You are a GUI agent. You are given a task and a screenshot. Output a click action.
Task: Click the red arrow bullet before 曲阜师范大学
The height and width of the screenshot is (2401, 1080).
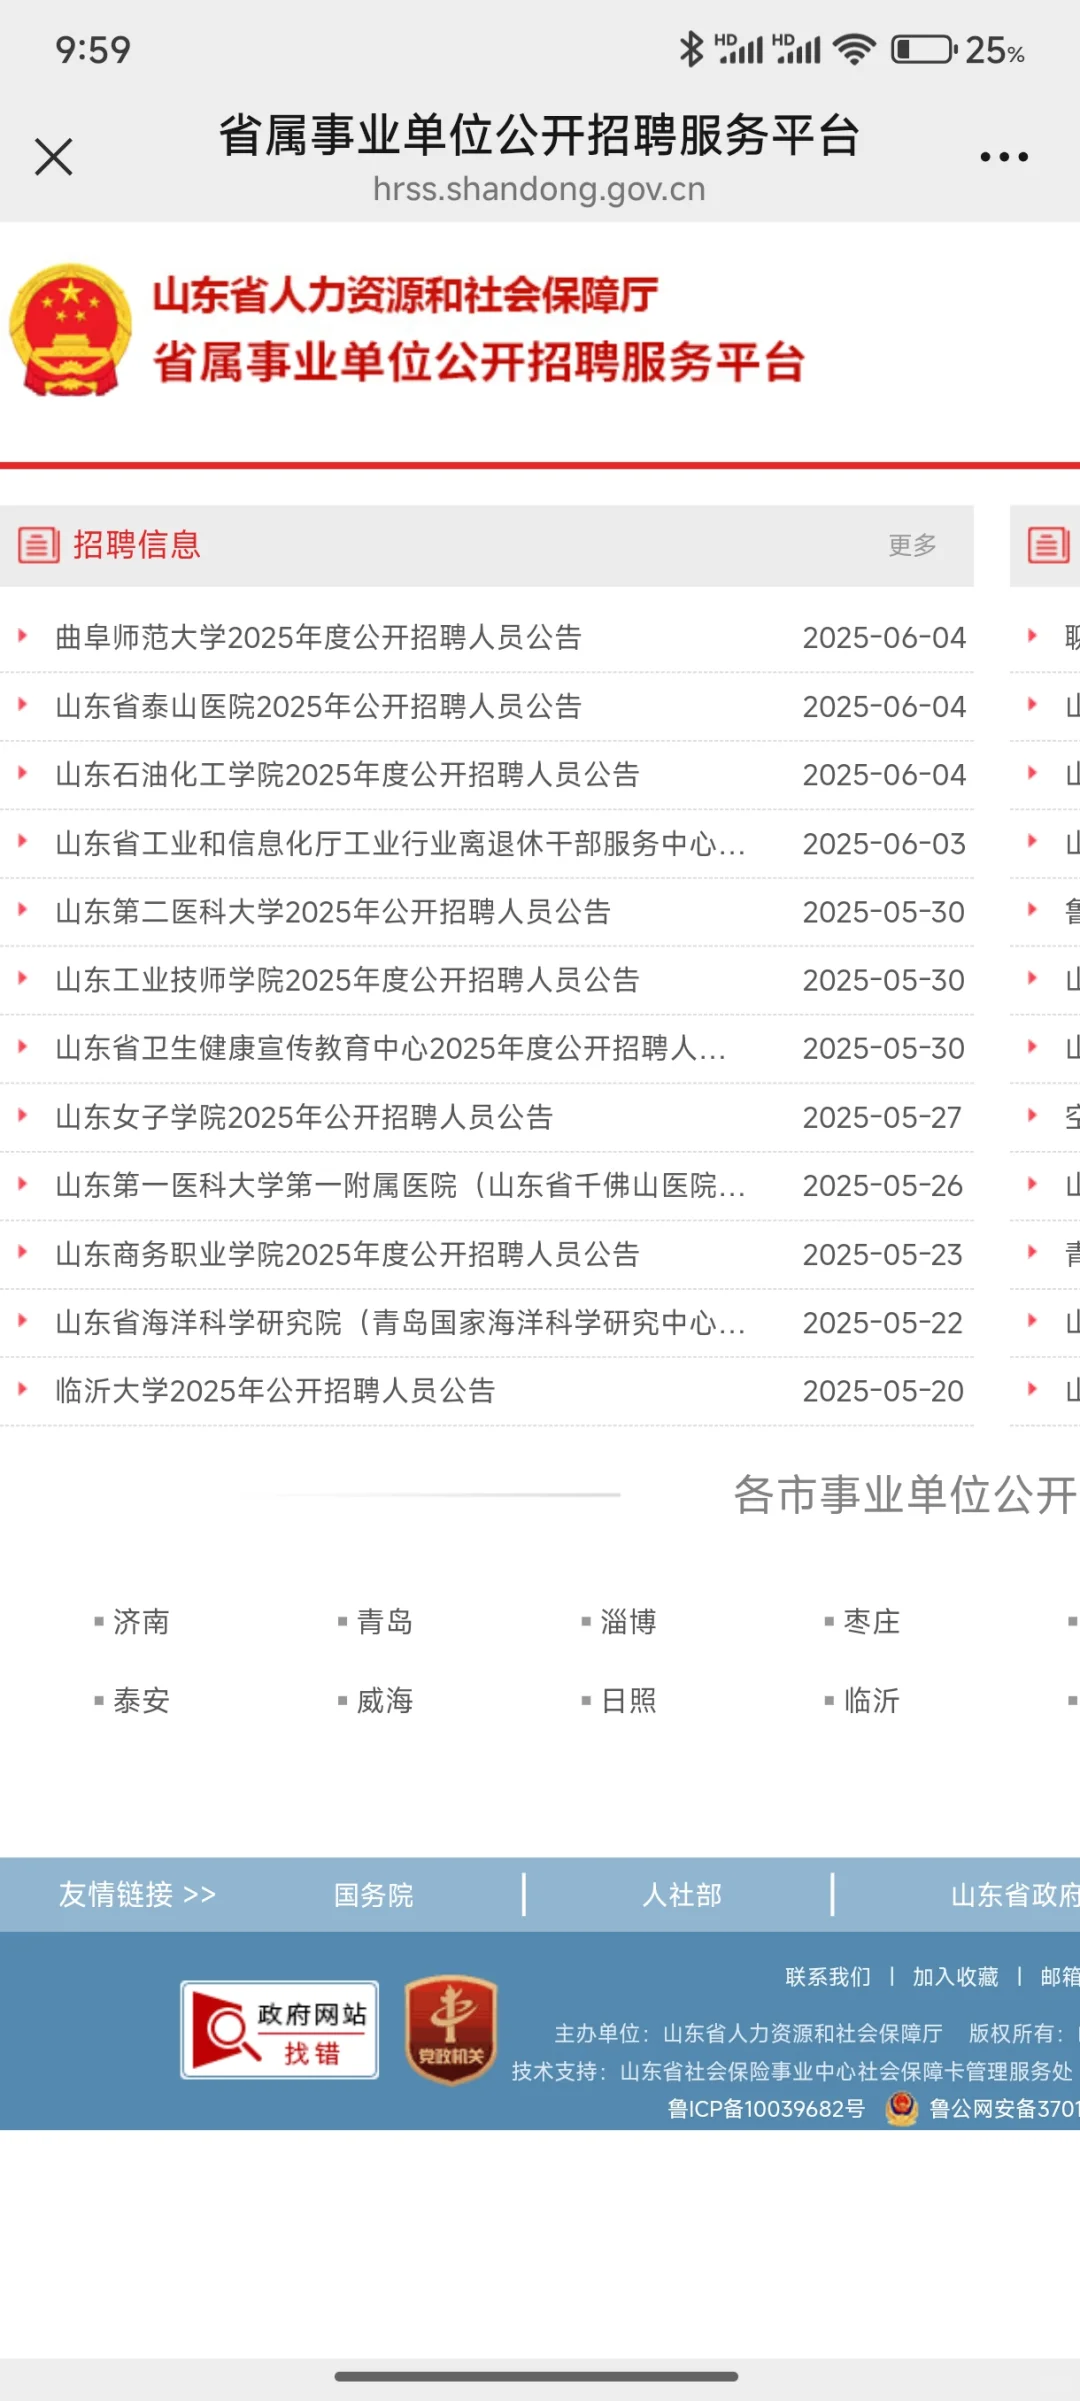[x=22, y=635]
